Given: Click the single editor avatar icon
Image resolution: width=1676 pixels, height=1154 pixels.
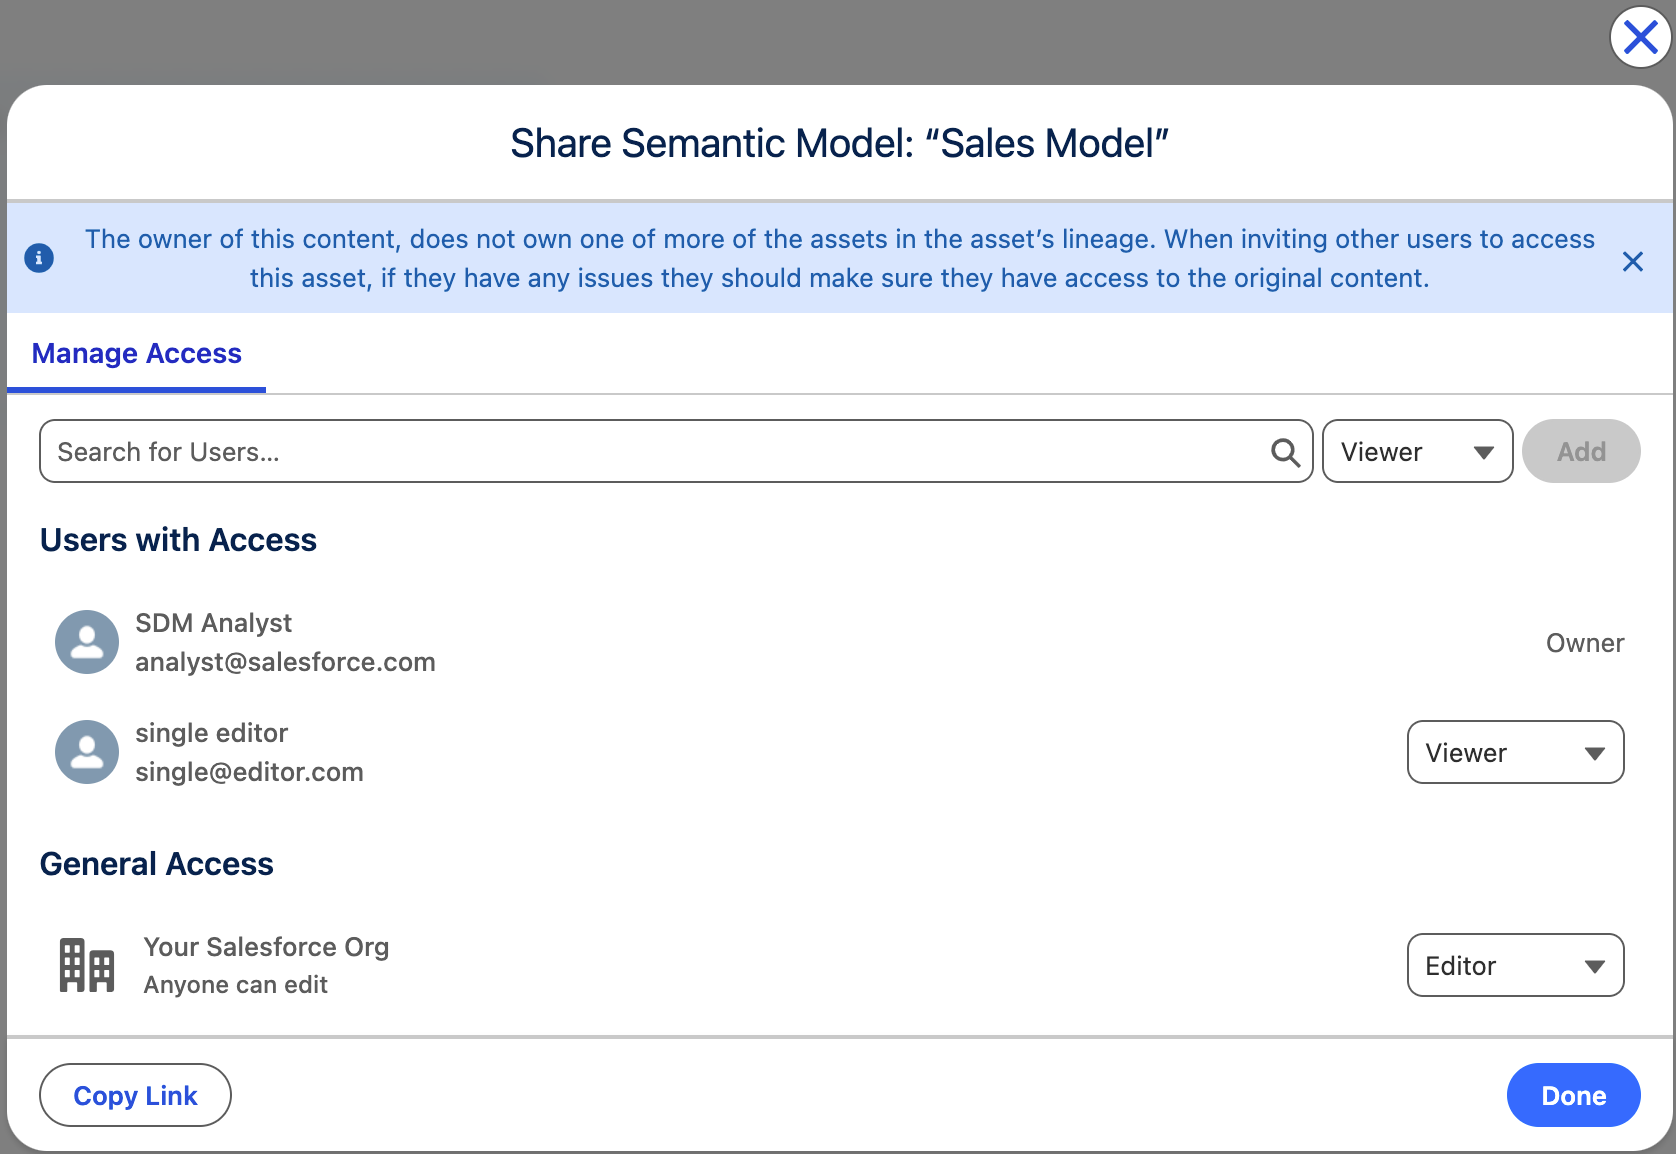Looking at the screenshot, I should (87, 752).
